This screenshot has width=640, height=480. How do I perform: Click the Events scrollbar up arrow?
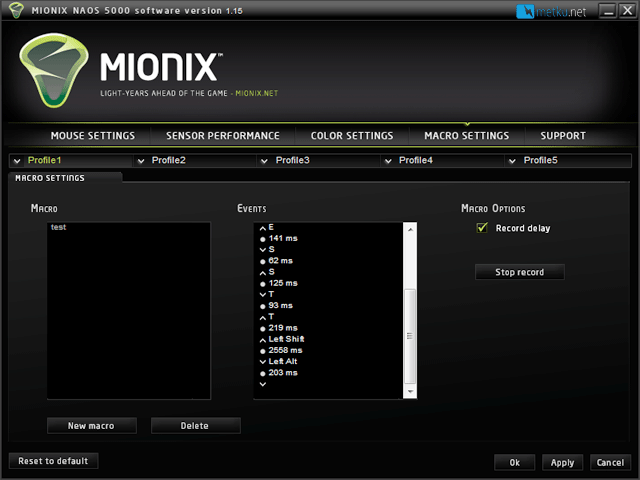410,230
